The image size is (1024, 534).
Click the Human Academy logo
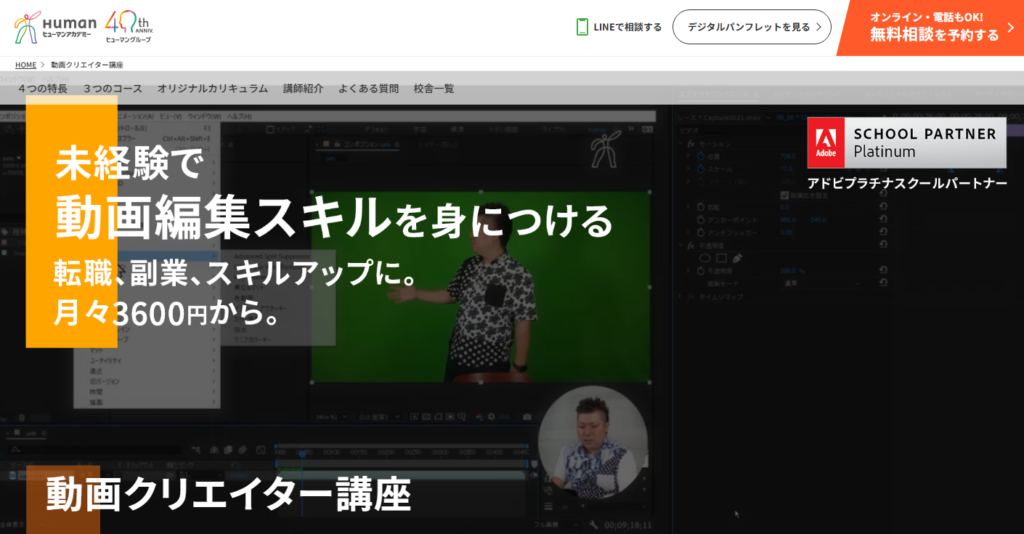pyautogui.click(x=56, y=27)
